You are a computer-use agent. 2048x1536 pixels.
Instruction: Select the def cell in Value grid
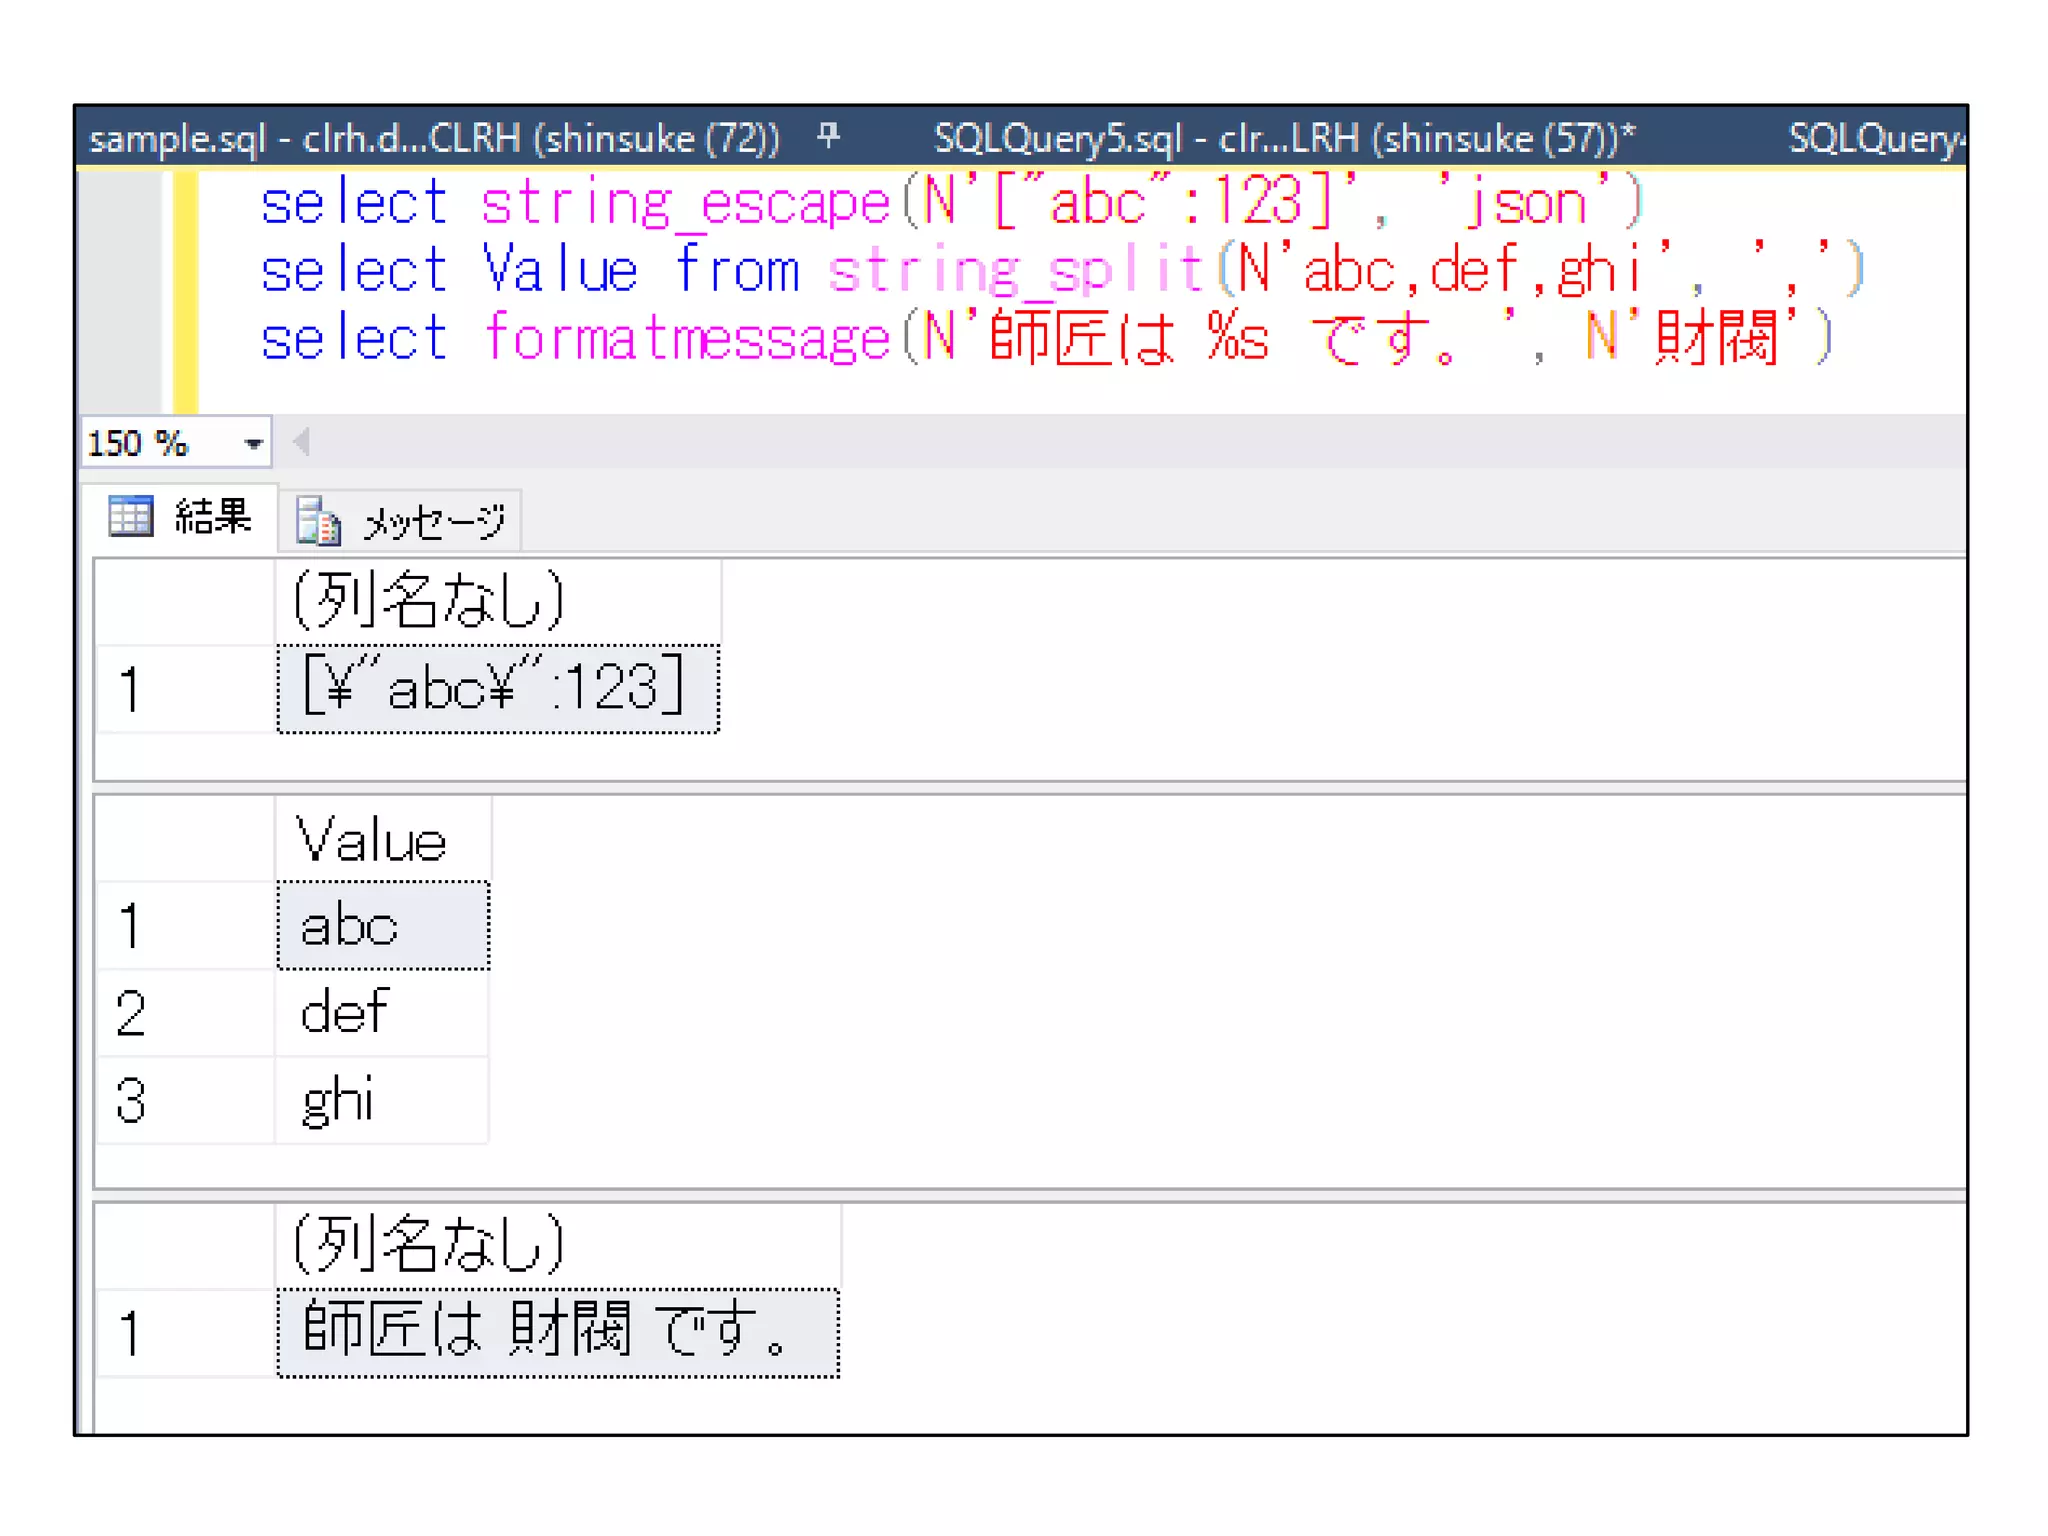point(382,1012)
